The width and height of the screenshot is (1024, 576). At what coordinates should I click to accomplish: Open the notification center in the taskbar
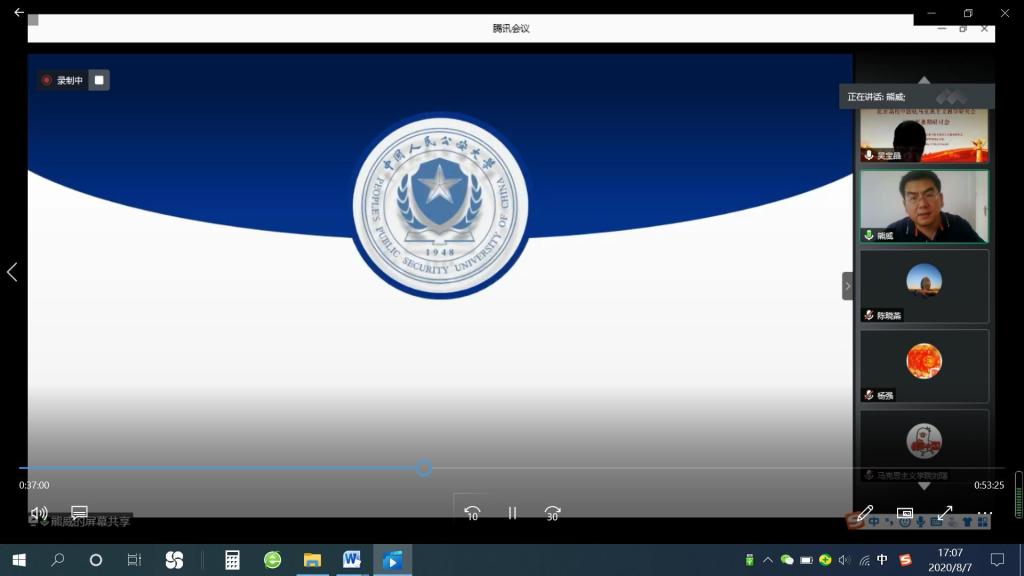[997, 560]
